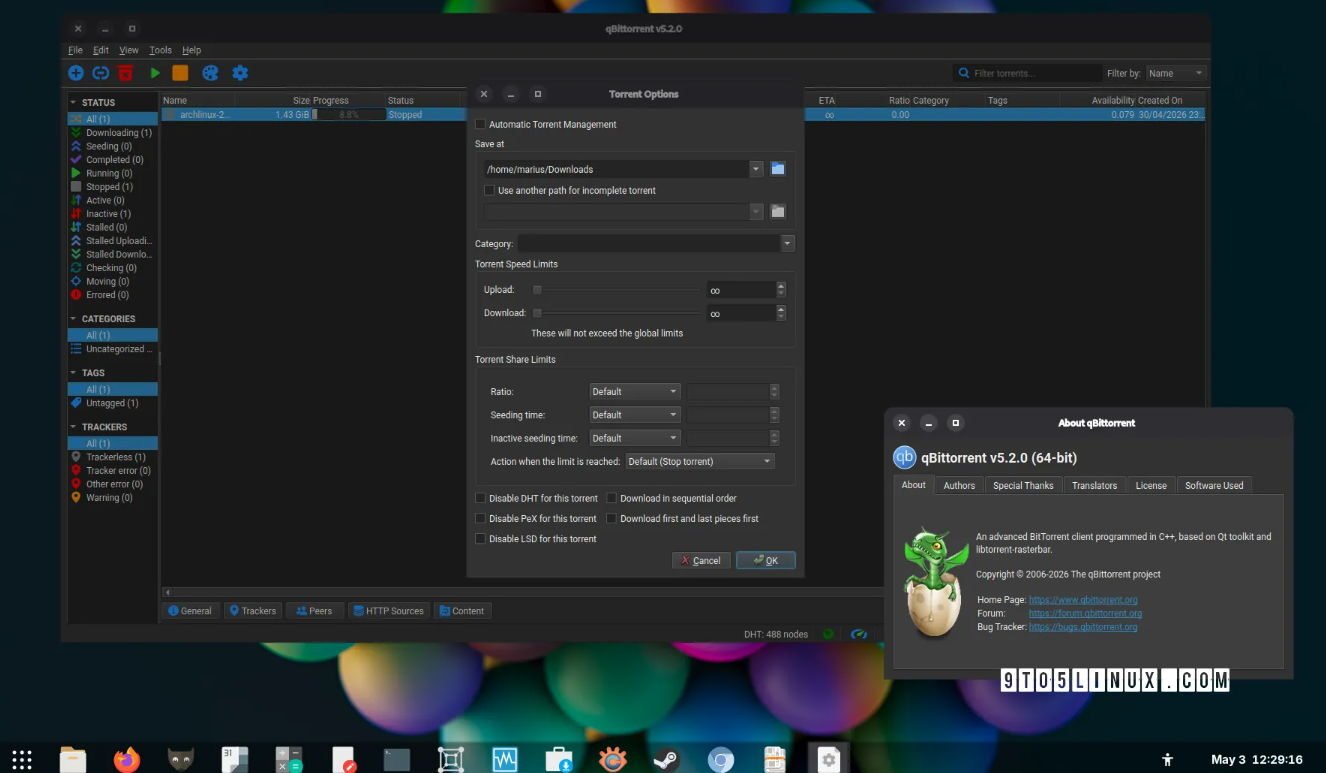Click the qBittorrent logo in About window
Screen dimensions: 1326x773
click(x=904, y=457)
